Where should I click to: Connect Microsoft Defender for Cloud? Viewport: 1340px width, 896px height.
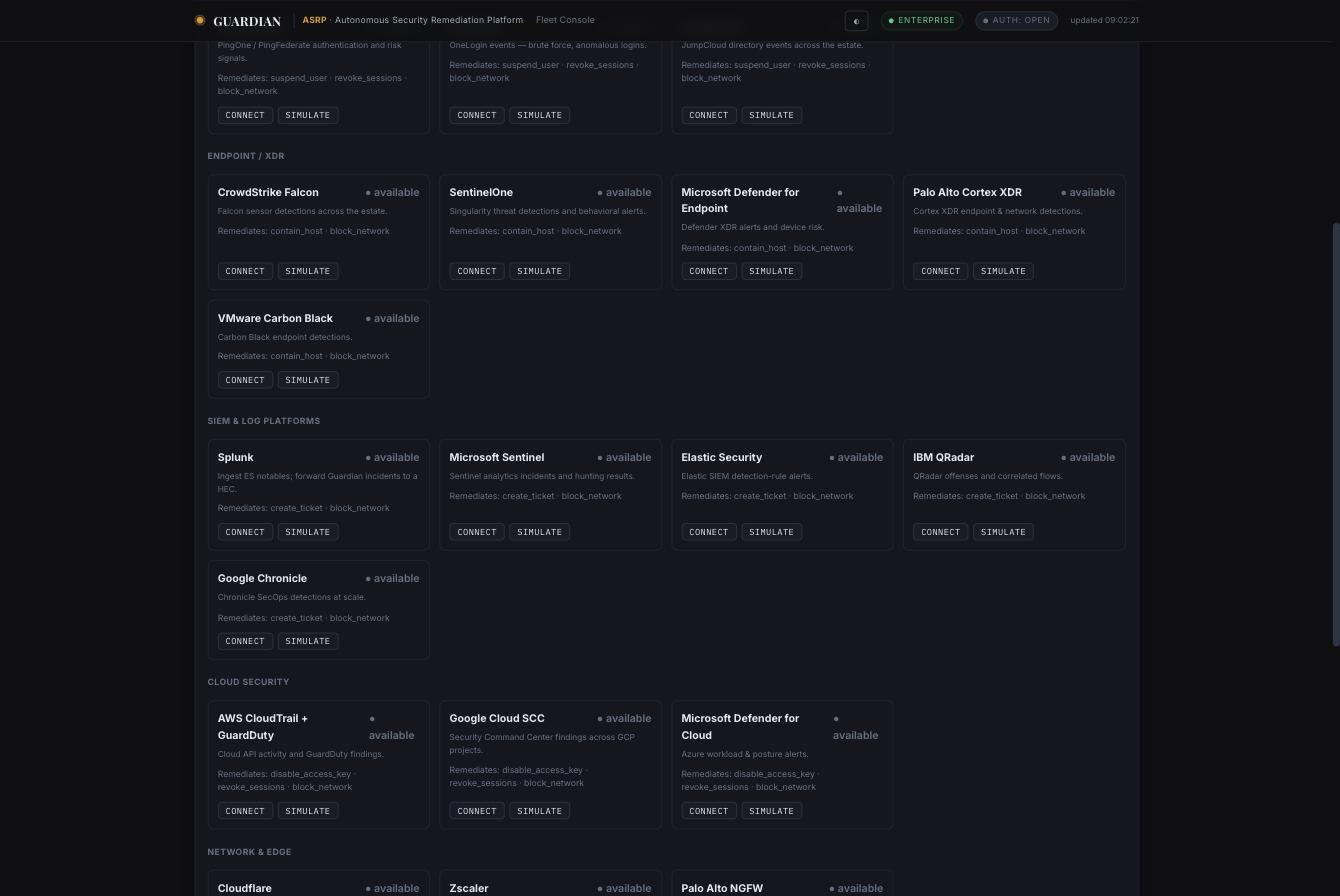click(709, 811)
